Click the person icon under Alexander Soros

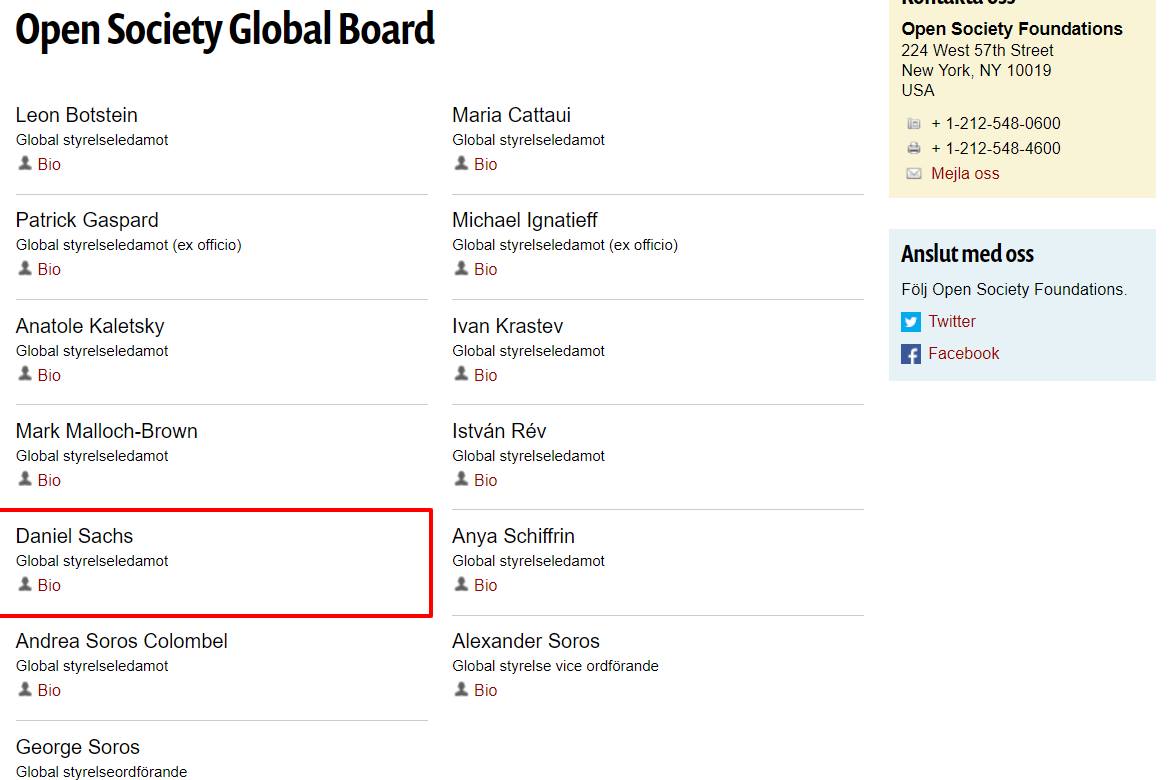point(461,689)
